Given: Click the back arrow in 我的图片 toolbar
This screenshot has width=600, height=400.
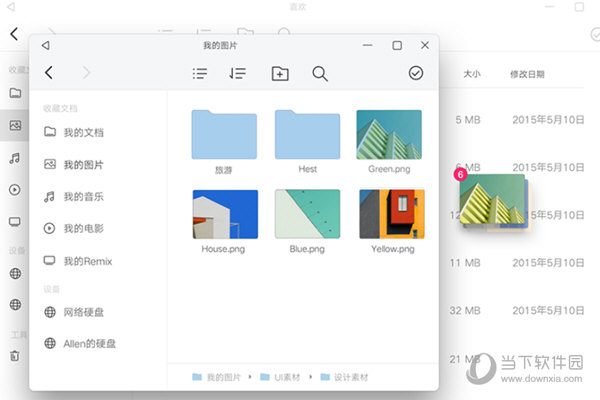Looking at the screenshot, I should tap(49, 72).
